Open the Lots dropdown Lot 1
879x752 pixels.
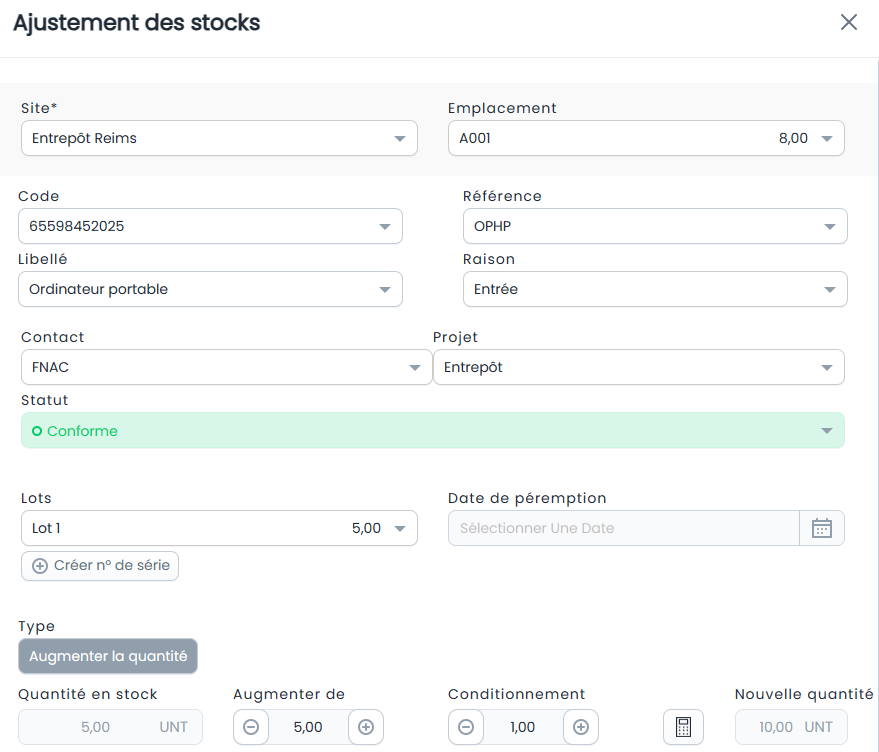219,528
